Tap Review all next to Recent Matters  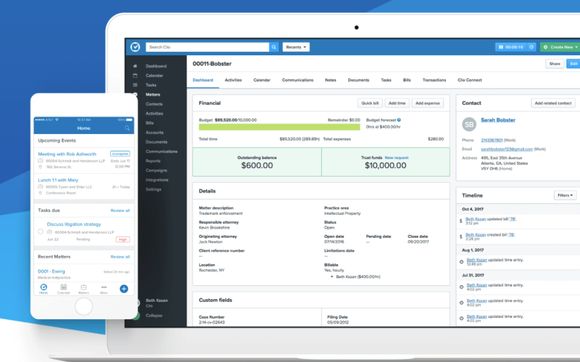pos(120,257)
